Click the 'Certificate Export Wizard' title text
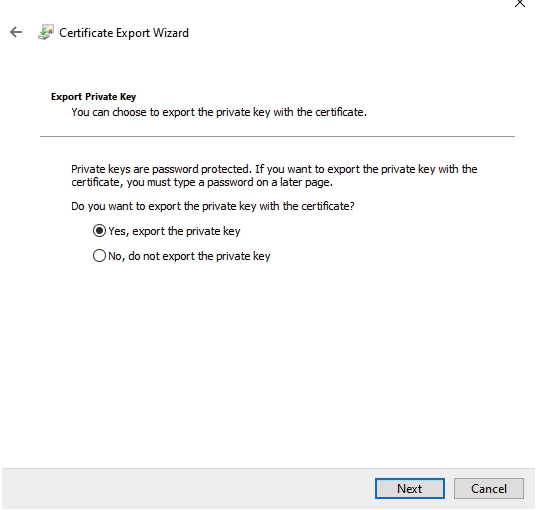Viewport: 536px width, 510px height. [124, 33]
